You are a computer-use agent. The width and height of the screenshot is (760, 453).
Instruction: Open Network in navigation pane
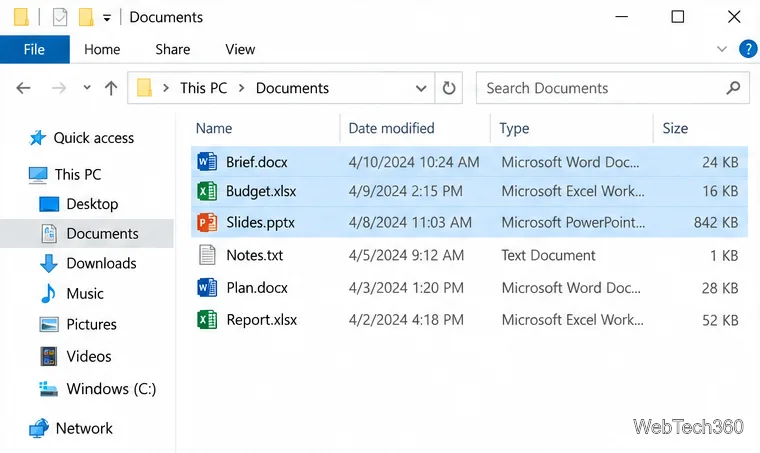(84, 428)
